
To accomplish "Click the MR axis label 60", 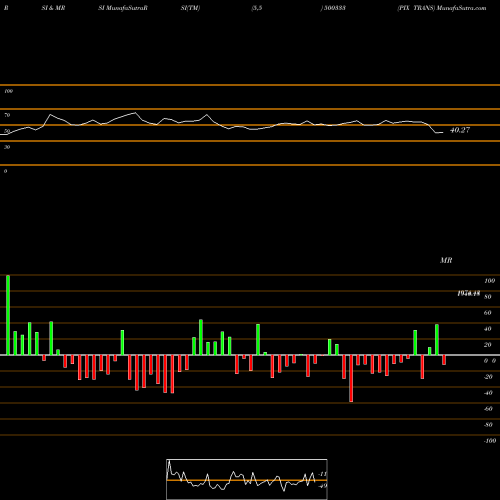I will click(x=488, y=313).
